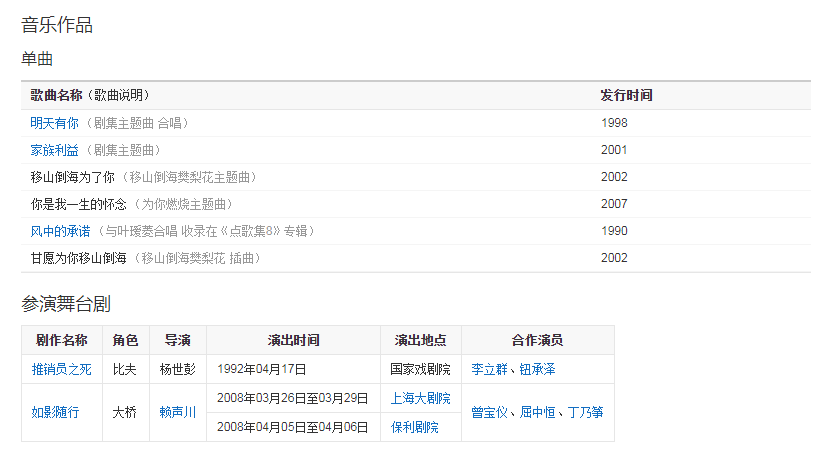Open the 家族利益 song link
The width and height of the screenshot is (833, 461).
pos(54,150)
